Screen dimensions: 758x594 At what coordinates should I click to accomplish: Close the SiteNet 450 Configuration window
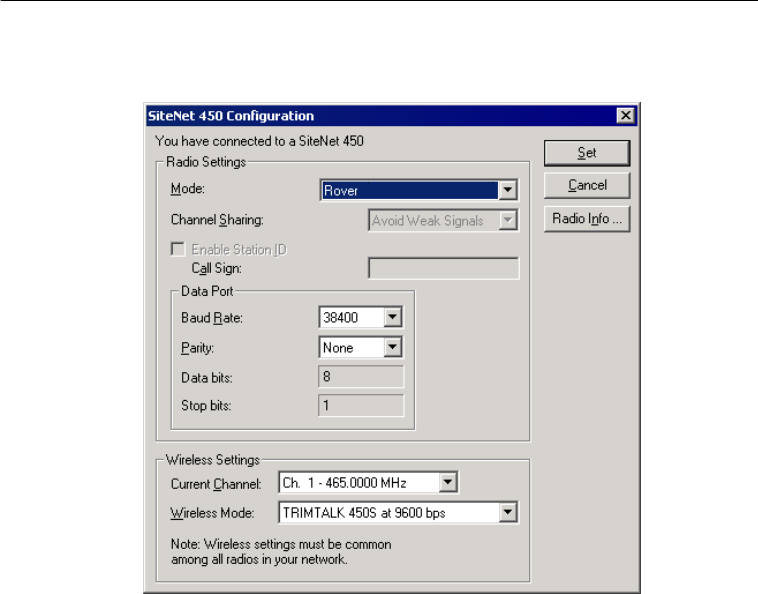point(626,116)
